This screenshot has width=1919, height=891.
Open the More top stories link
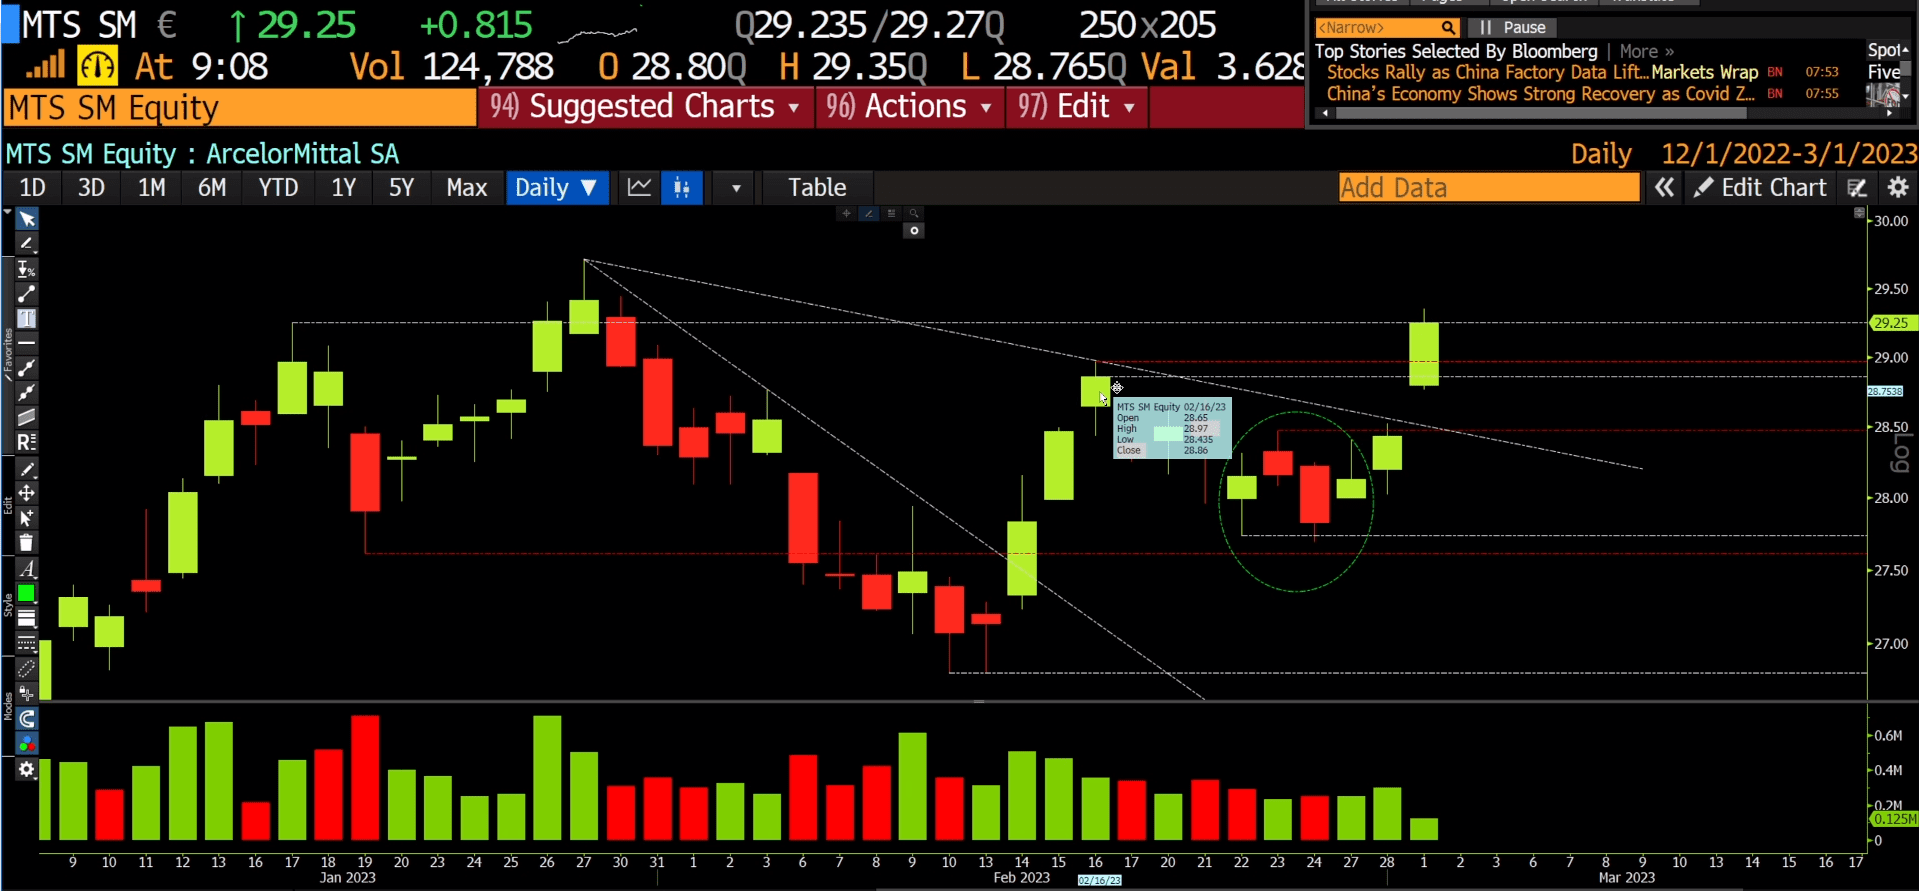[1646, 51]
